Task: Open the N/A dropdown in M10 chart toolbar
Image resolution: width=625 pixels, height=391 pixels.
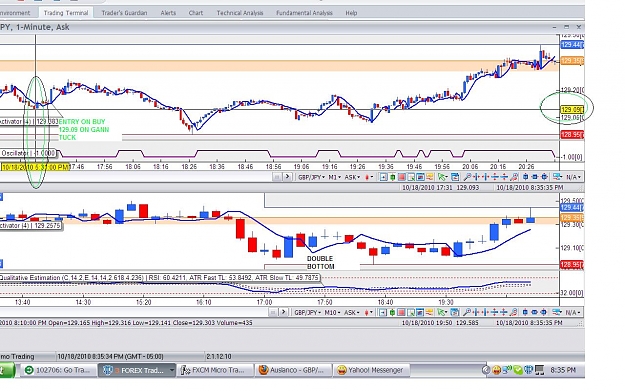Action: coord(572,312)
